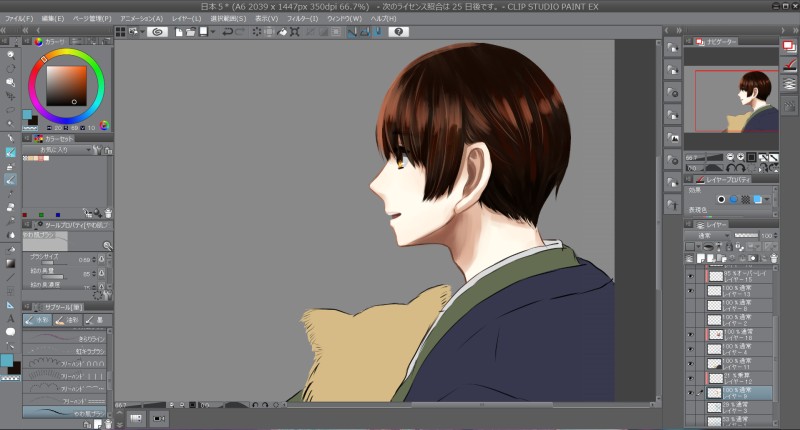Open the ウィンドウ(W) menu
Image resolution: width=800 pixels, height=430 pixels.
tap(344, 18)
